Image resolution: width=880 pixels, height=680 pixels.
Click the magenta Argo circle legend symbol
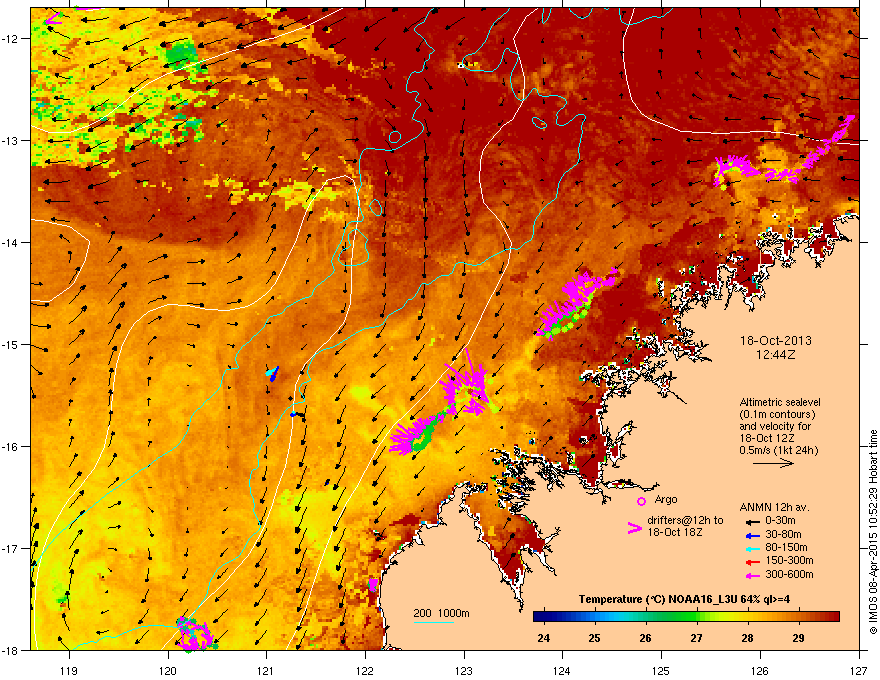coord(641,501)
